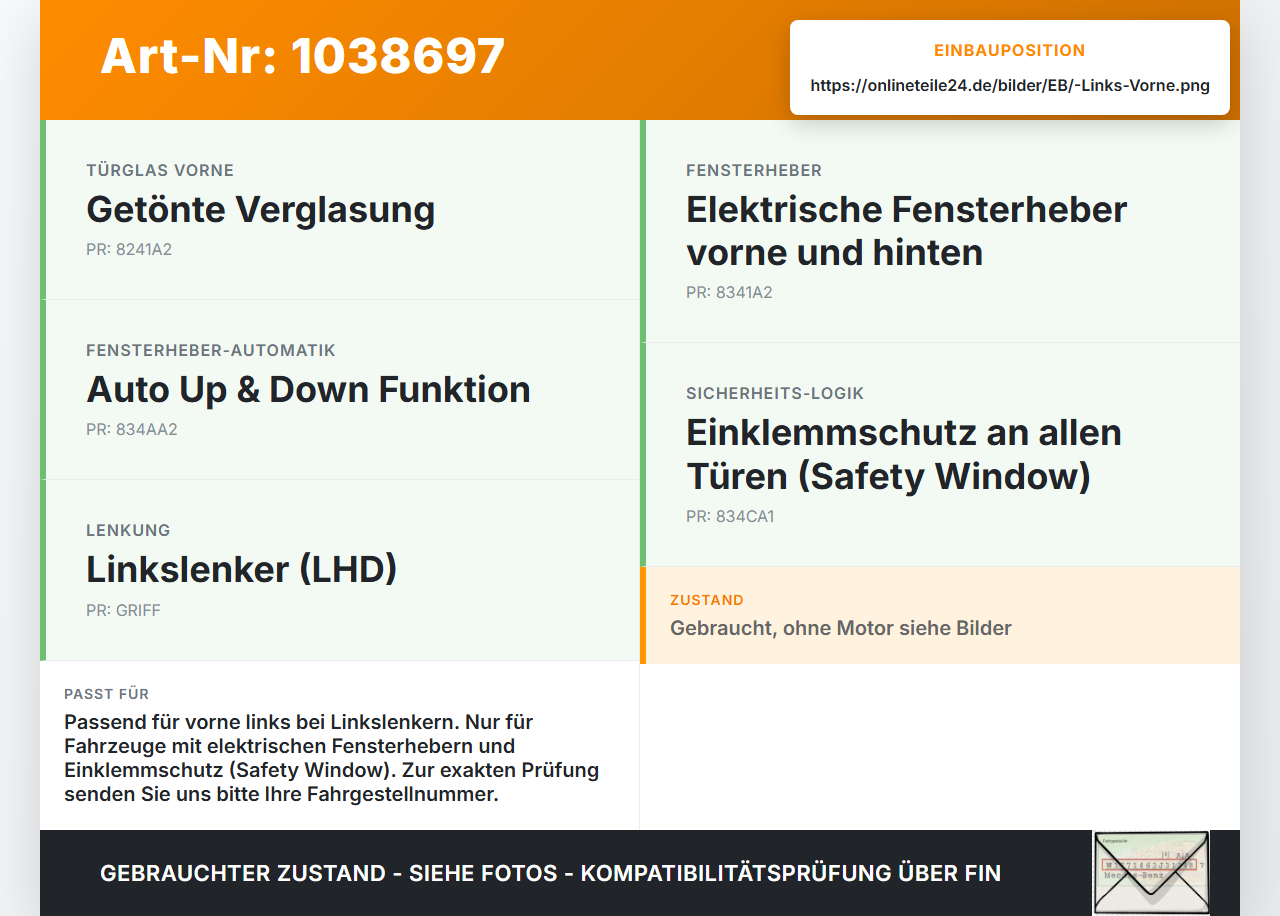Click the PASST FÜR label
Image resolution: width=1280 pixels, height=916 pixels.
(107, 694)
